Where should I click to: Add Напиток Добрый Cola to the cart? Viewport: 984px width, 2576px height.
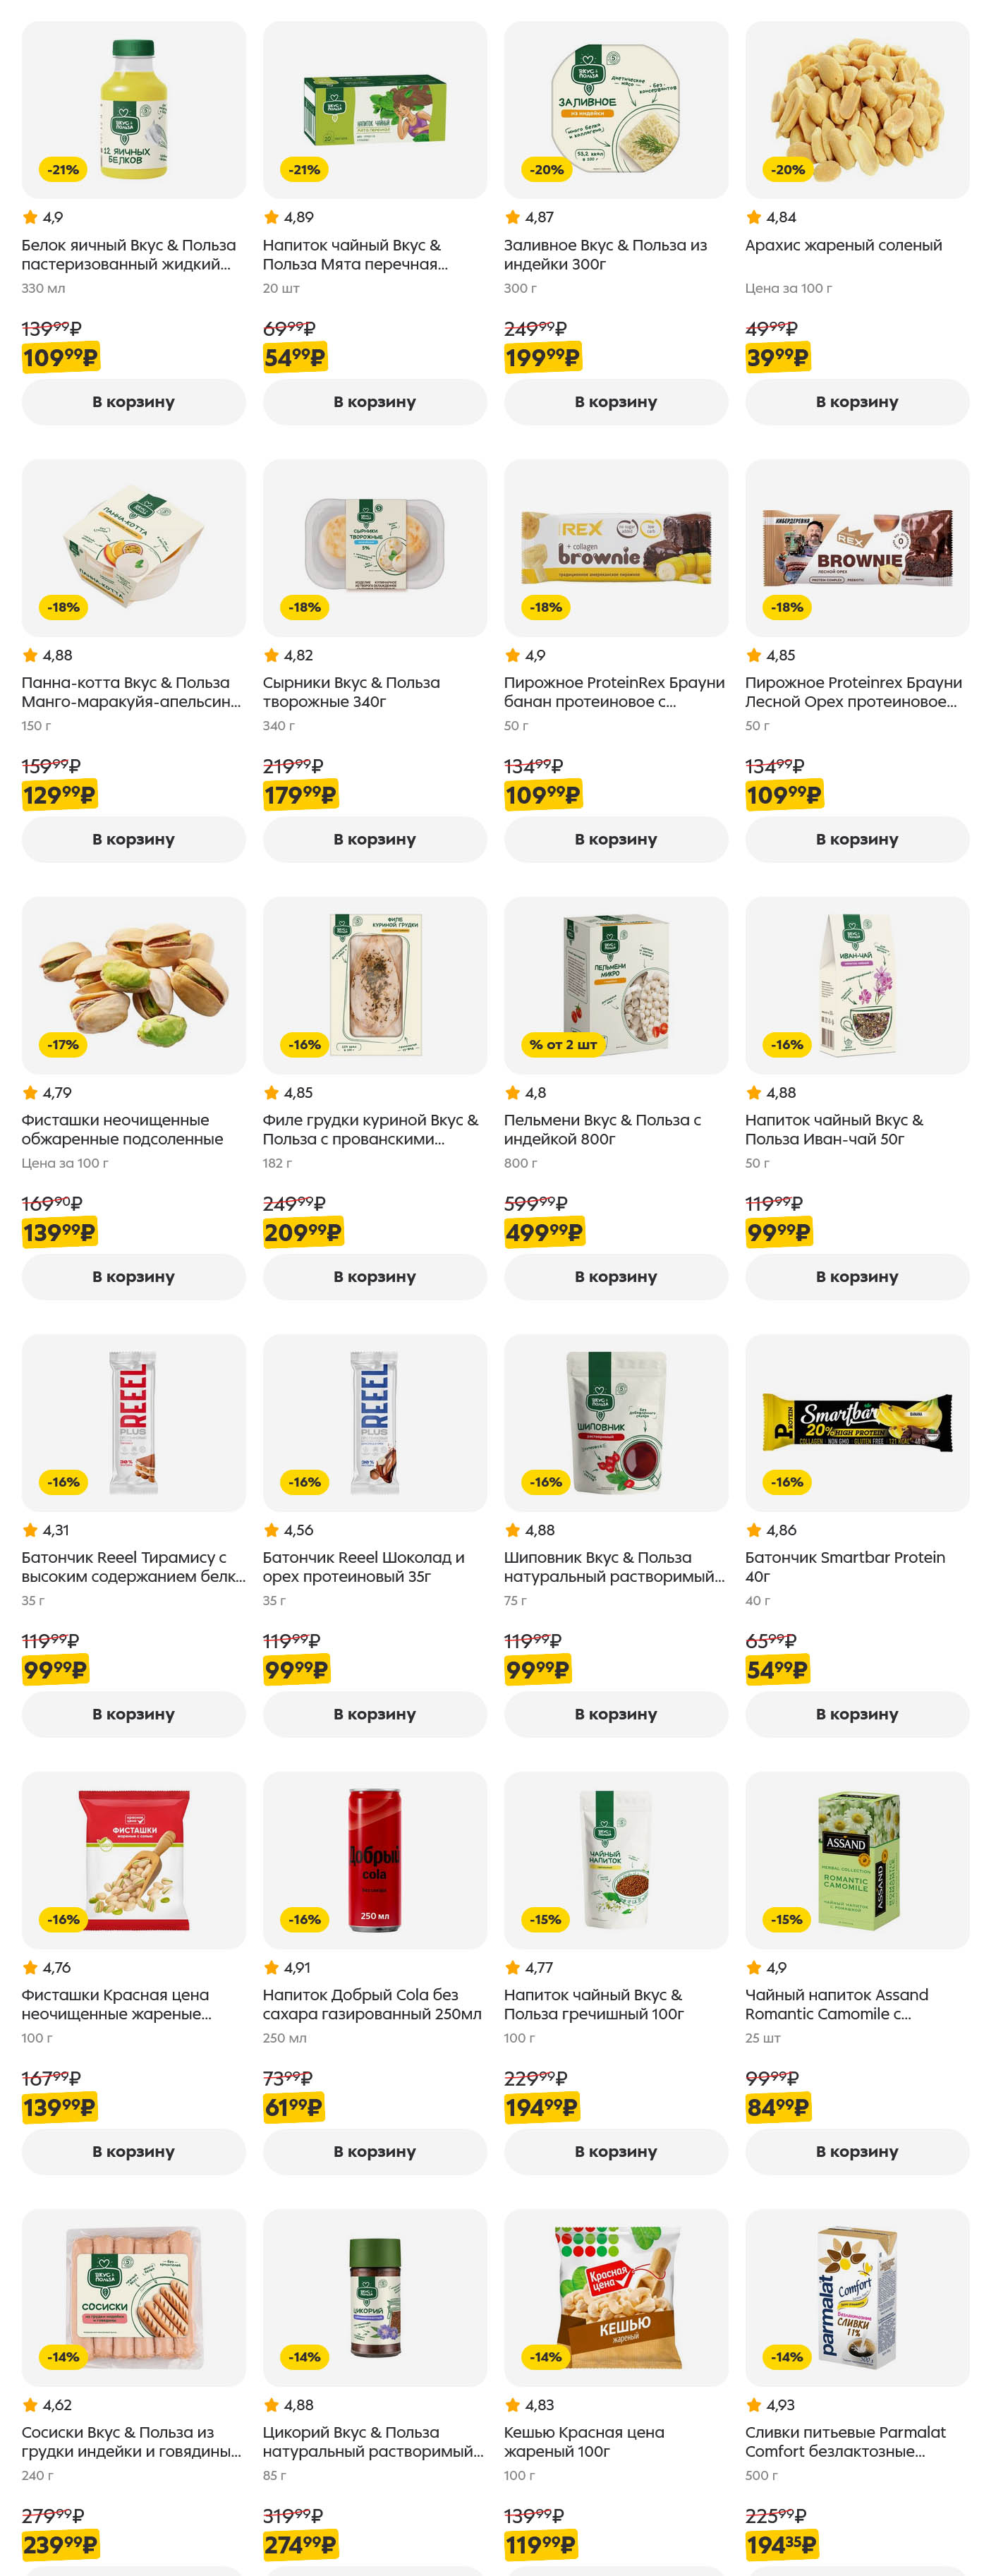coord(374,2151)
